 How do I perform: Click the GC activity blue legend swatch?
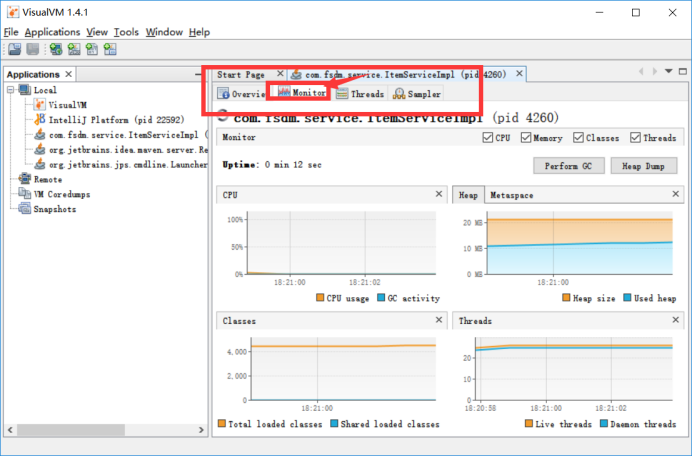pyautogui.click(x=381, y=298)
